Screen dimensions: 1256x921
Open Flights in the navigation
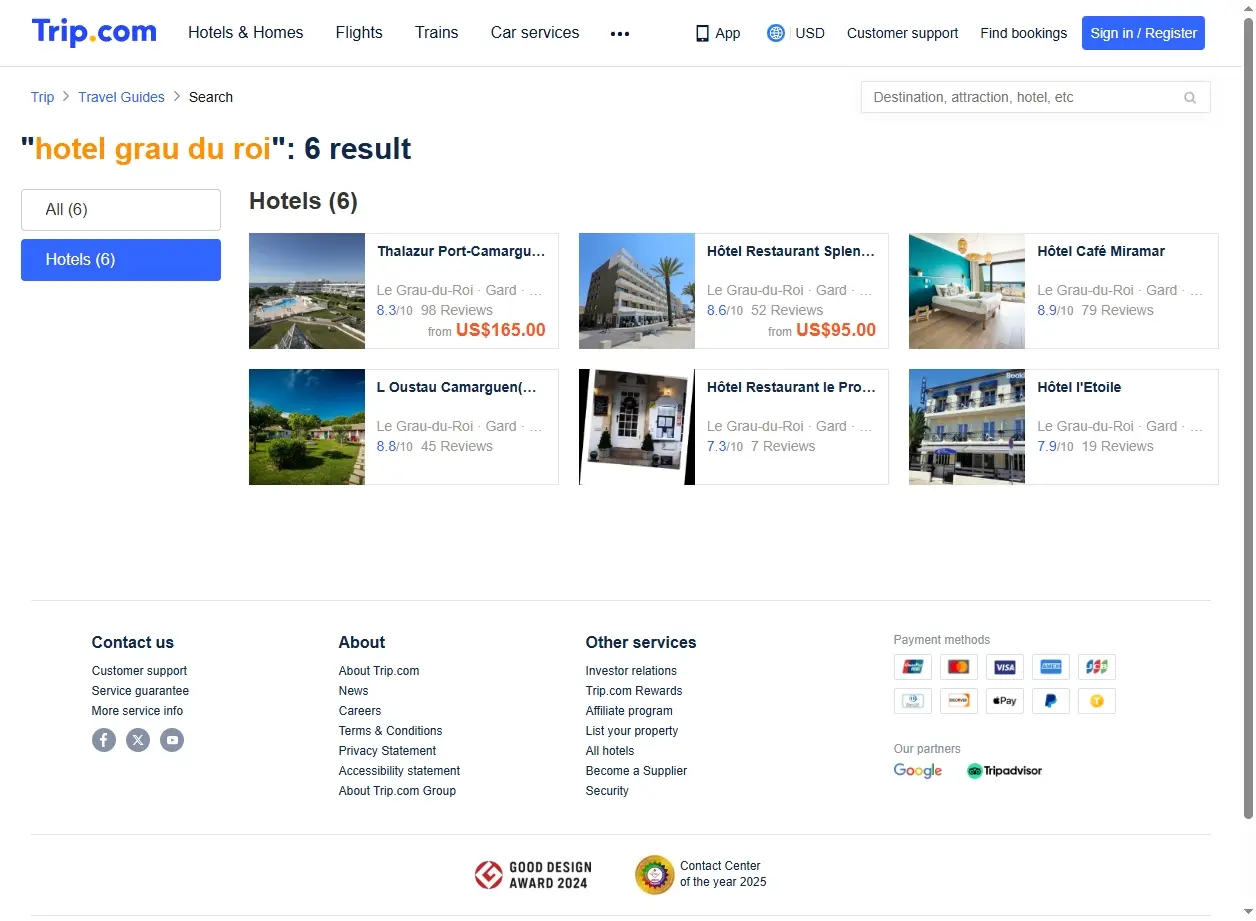click(359, 33)
